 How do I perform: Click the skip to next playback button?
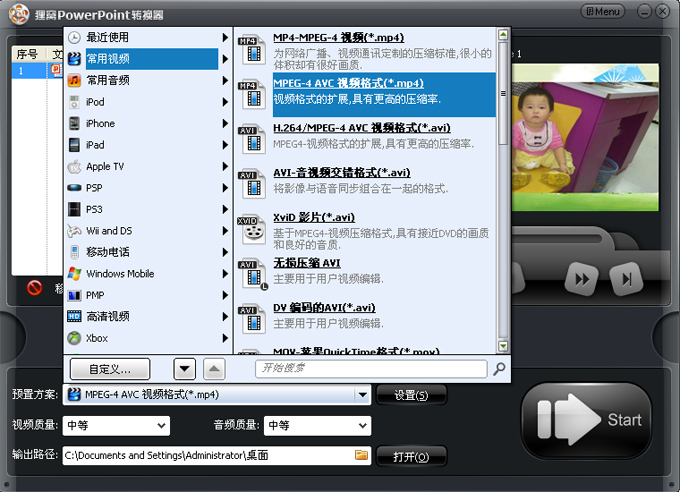pyautogui.click(x=626, y=279)
